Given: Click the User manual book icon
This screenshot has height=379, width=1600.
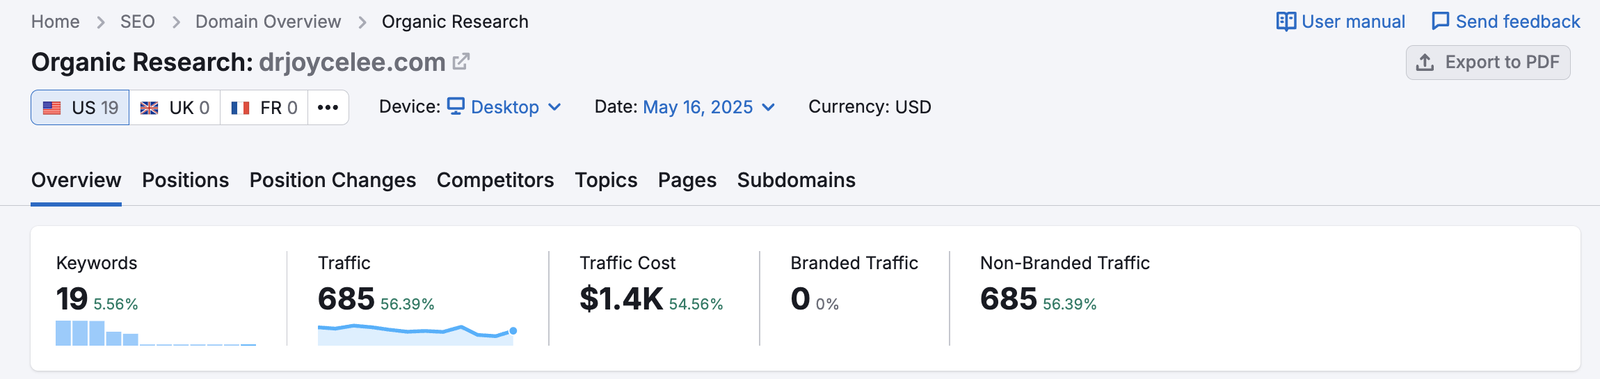Looking at the screenshot, I should [x=1286, y=21].
